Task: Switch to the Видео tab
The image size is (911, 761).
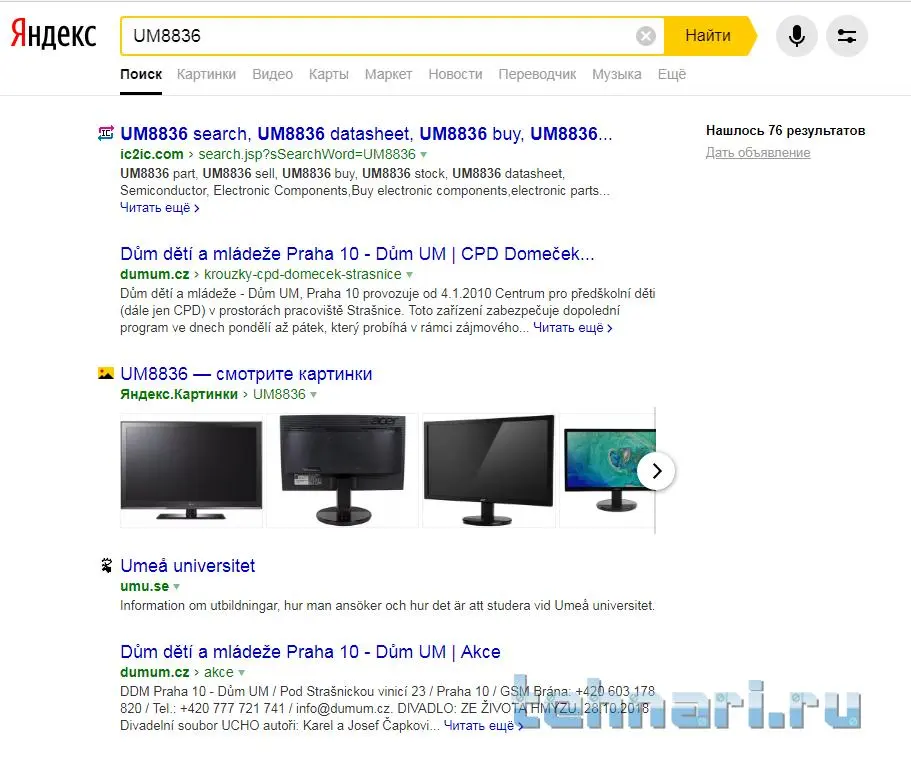Action: [272, 74]
